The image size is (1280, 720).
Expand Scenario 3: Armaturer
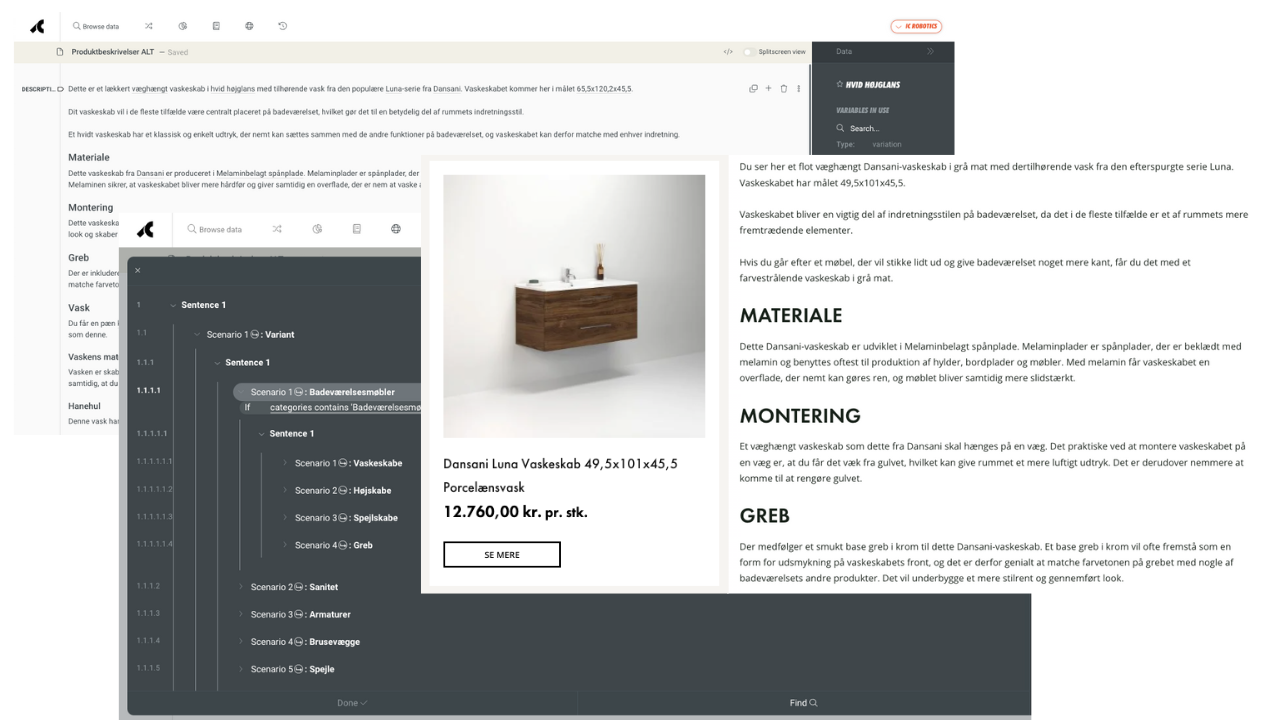point(240,614)
